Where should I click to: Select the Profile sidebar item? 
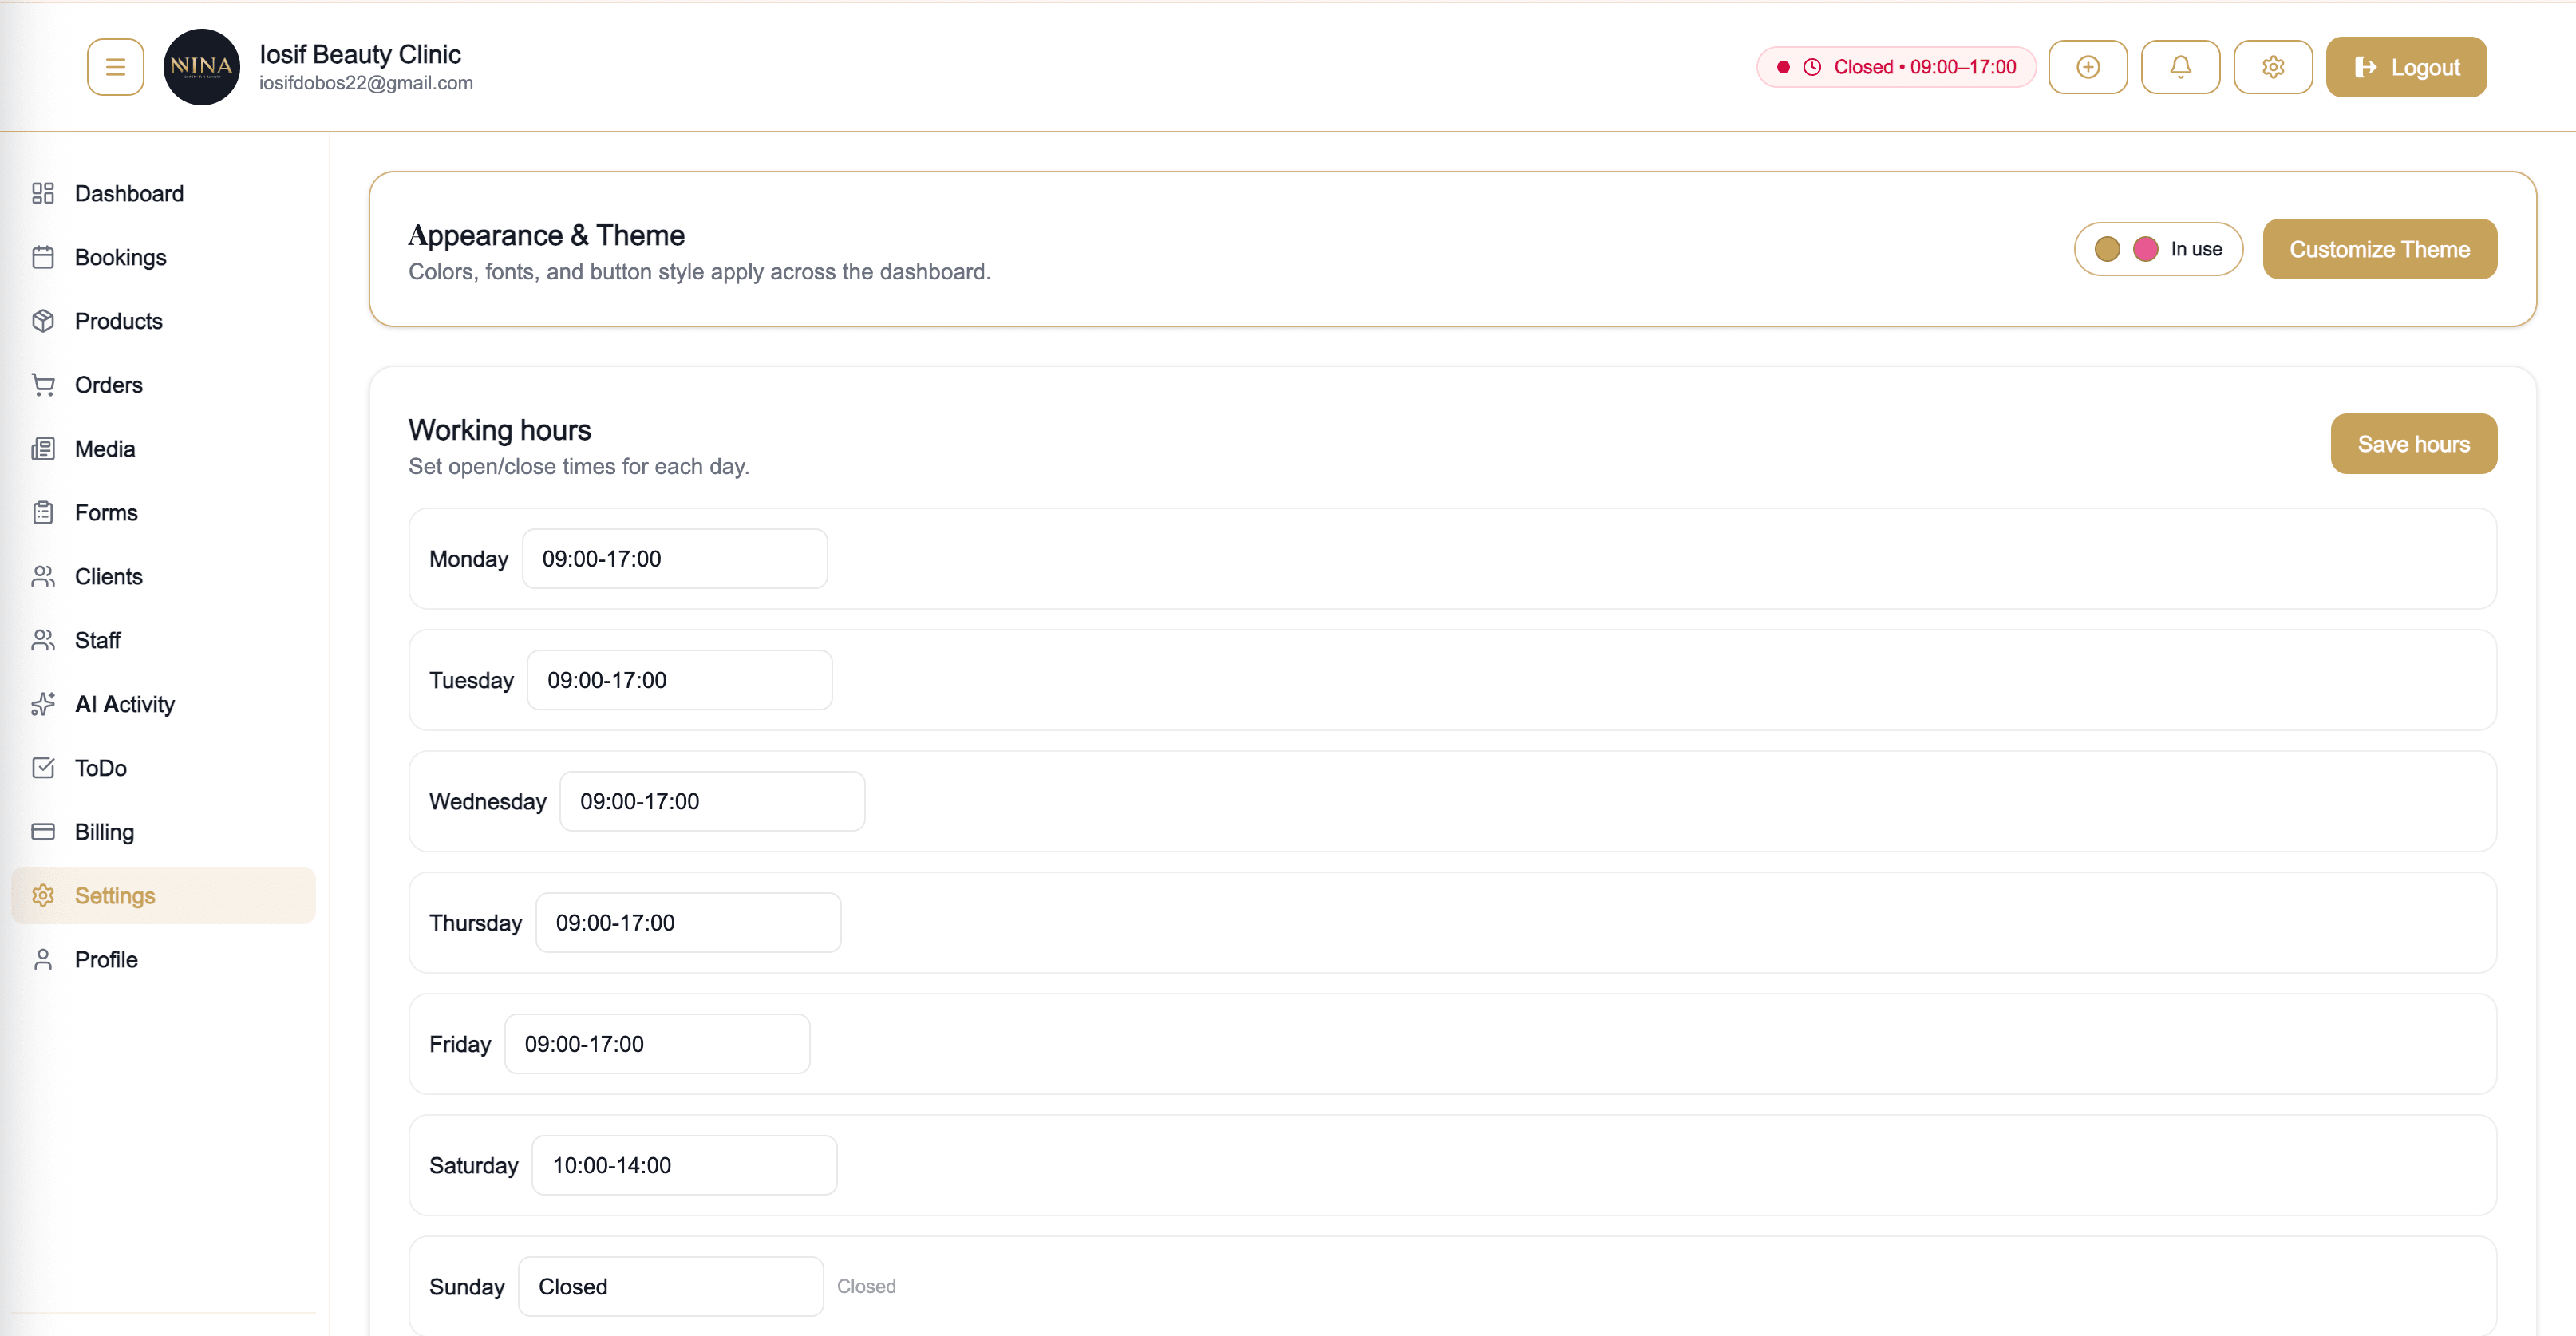(x=106, y=959)
